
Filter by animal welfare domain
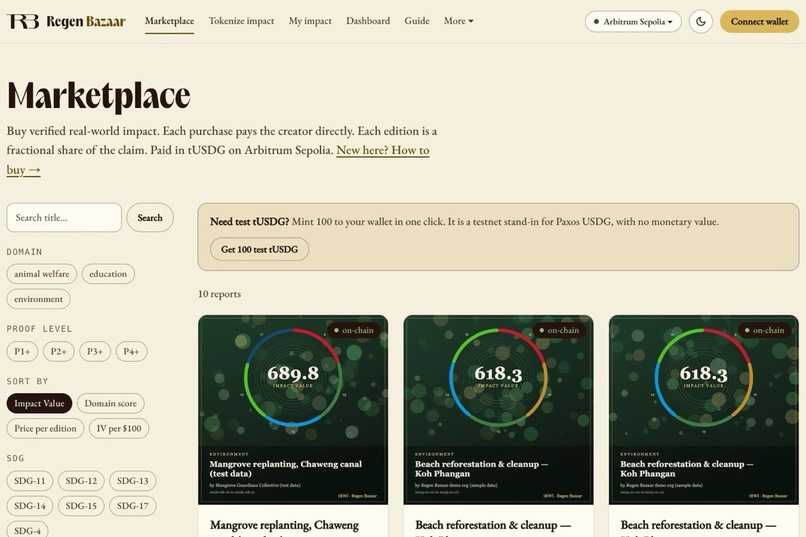(x=42, y=274)
